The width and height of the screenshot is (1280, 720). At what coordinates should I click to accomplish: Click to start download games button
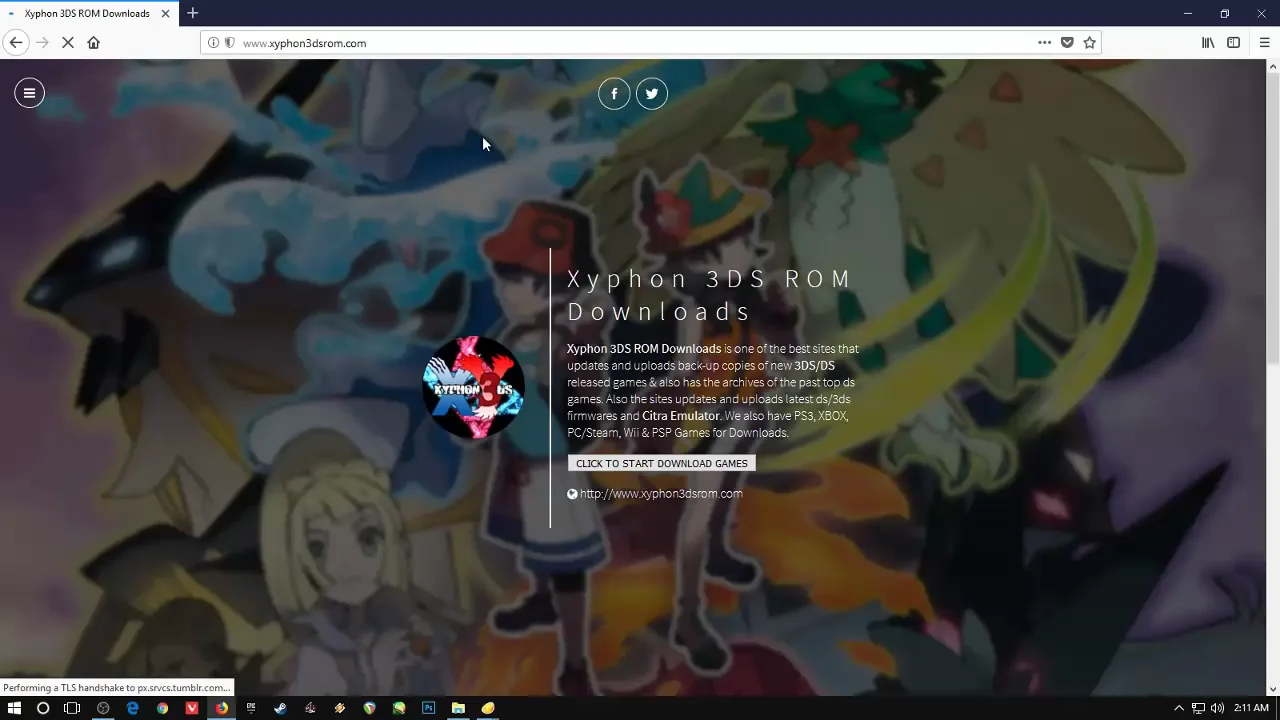[x=661, y=463]
